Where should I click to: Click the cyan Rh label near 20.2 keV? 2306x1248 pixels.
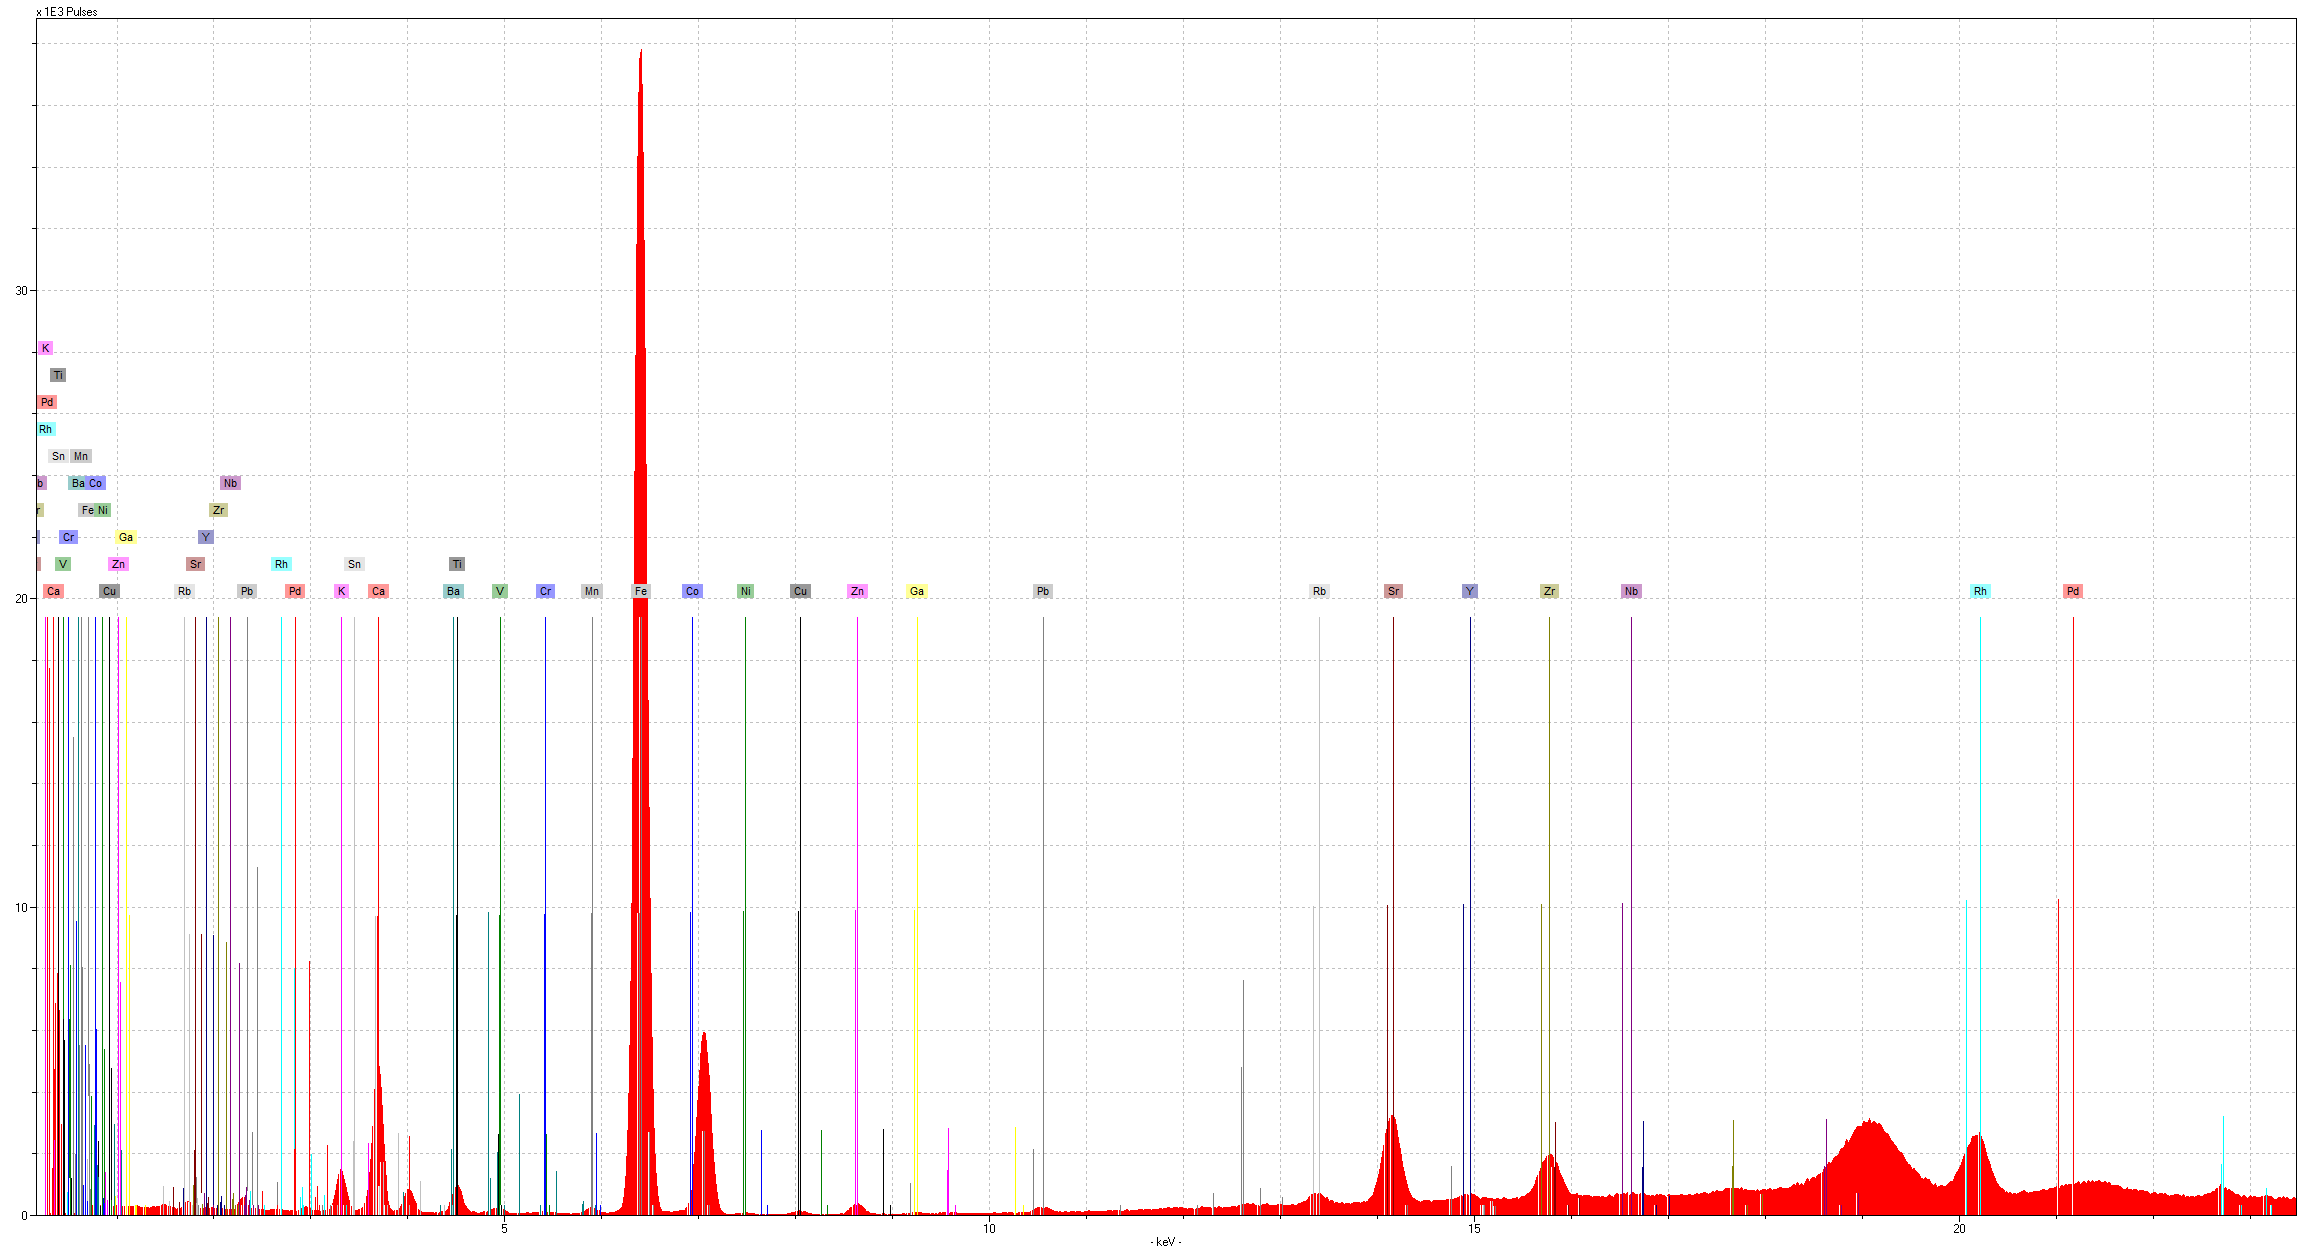pyautogui.click(x=1980, y=591)
